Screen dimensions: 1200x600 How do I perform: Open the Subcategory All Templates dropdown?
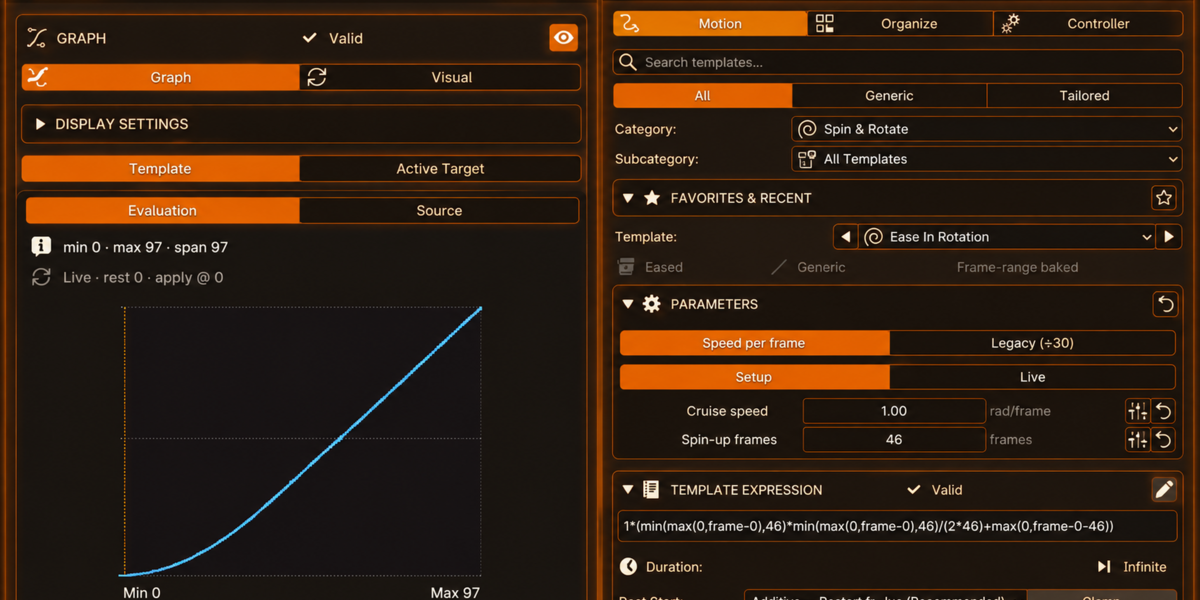tap(987, 159)
